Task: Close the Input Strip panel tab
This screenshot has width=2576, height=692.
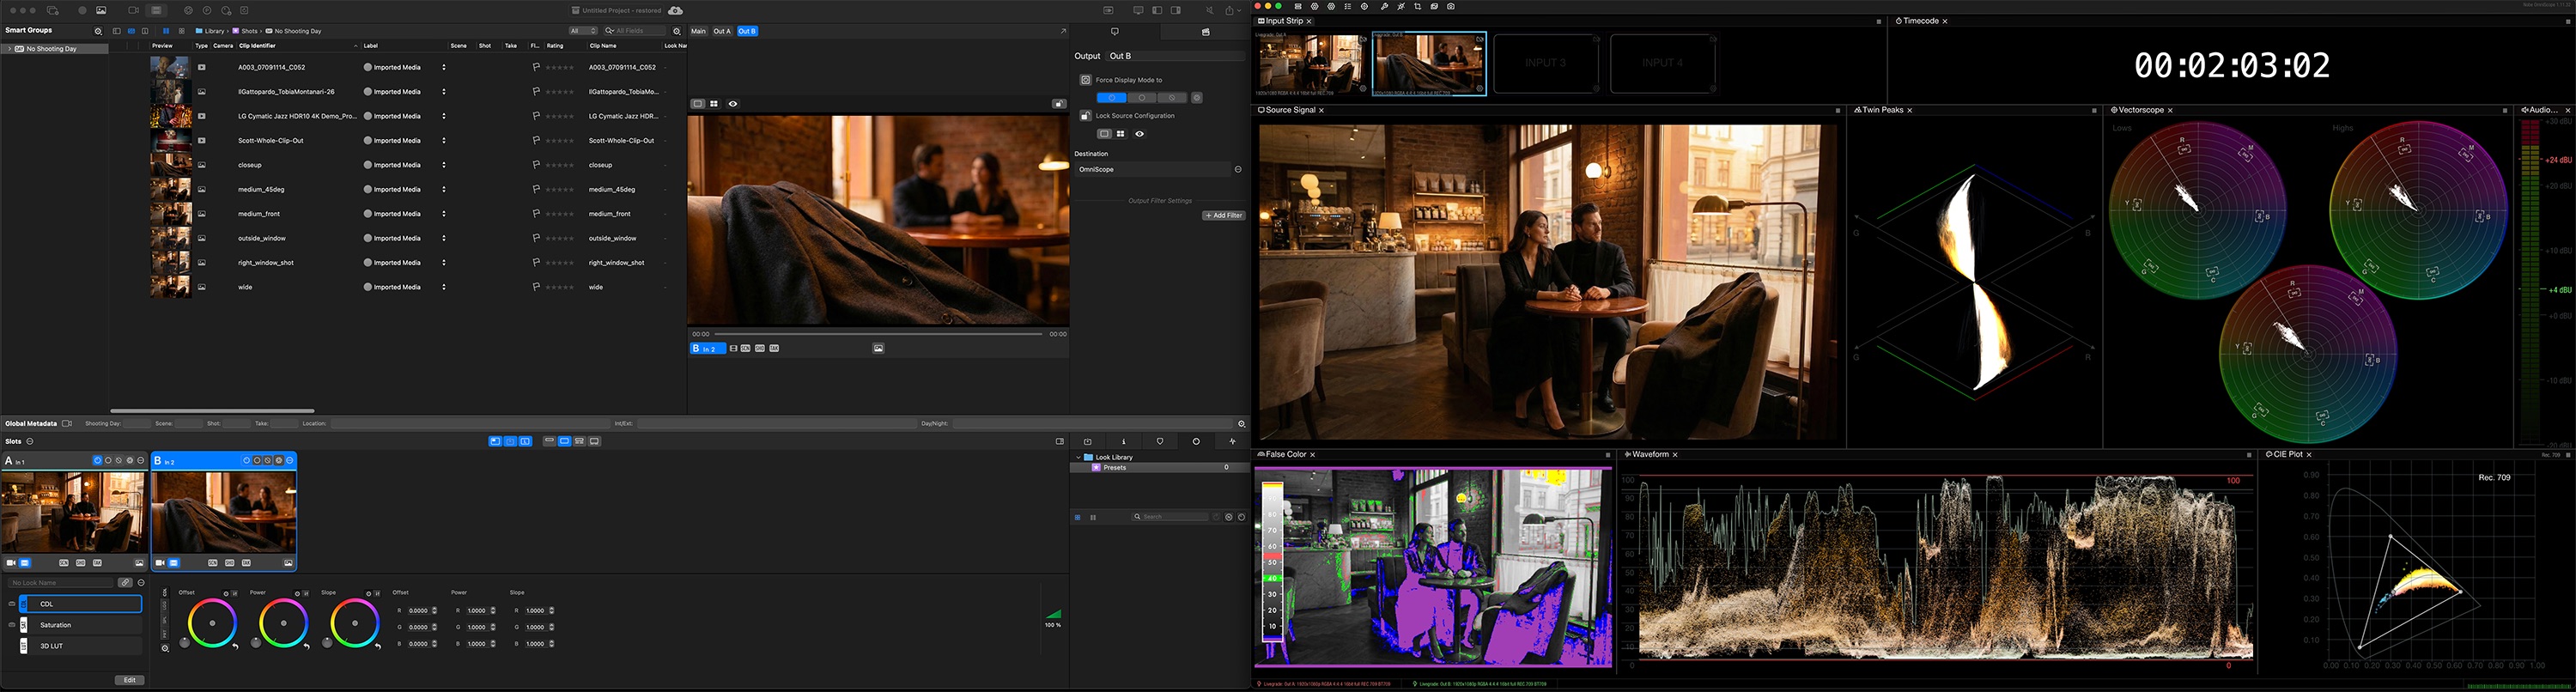Action: click(x=1309, y=21)
